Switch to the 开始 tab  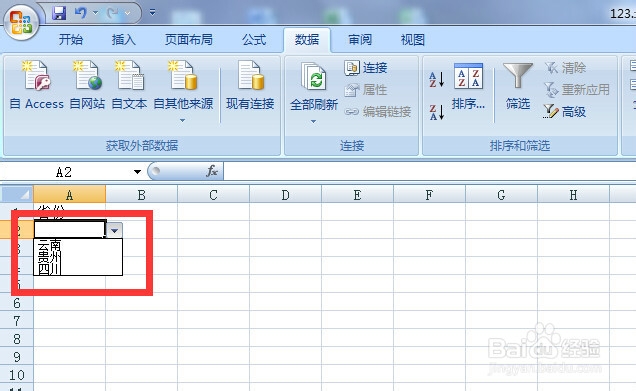click(71, 39)
